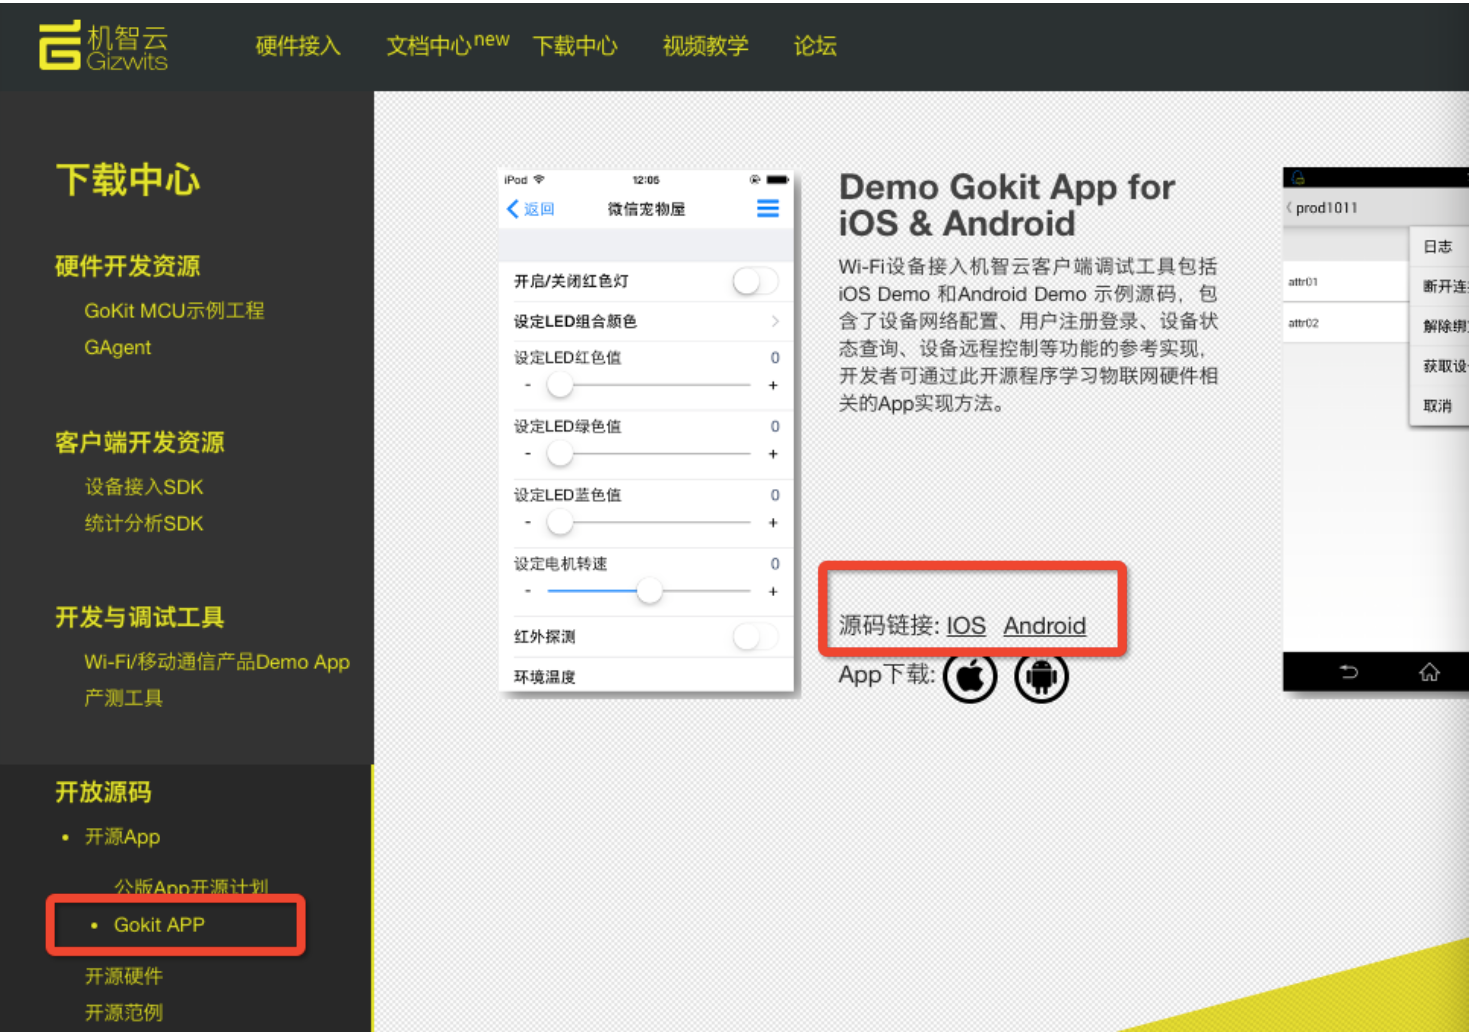Go to 视频教学 in top navigation
Screen dimensions: 1472x1034
click(705, 46)
